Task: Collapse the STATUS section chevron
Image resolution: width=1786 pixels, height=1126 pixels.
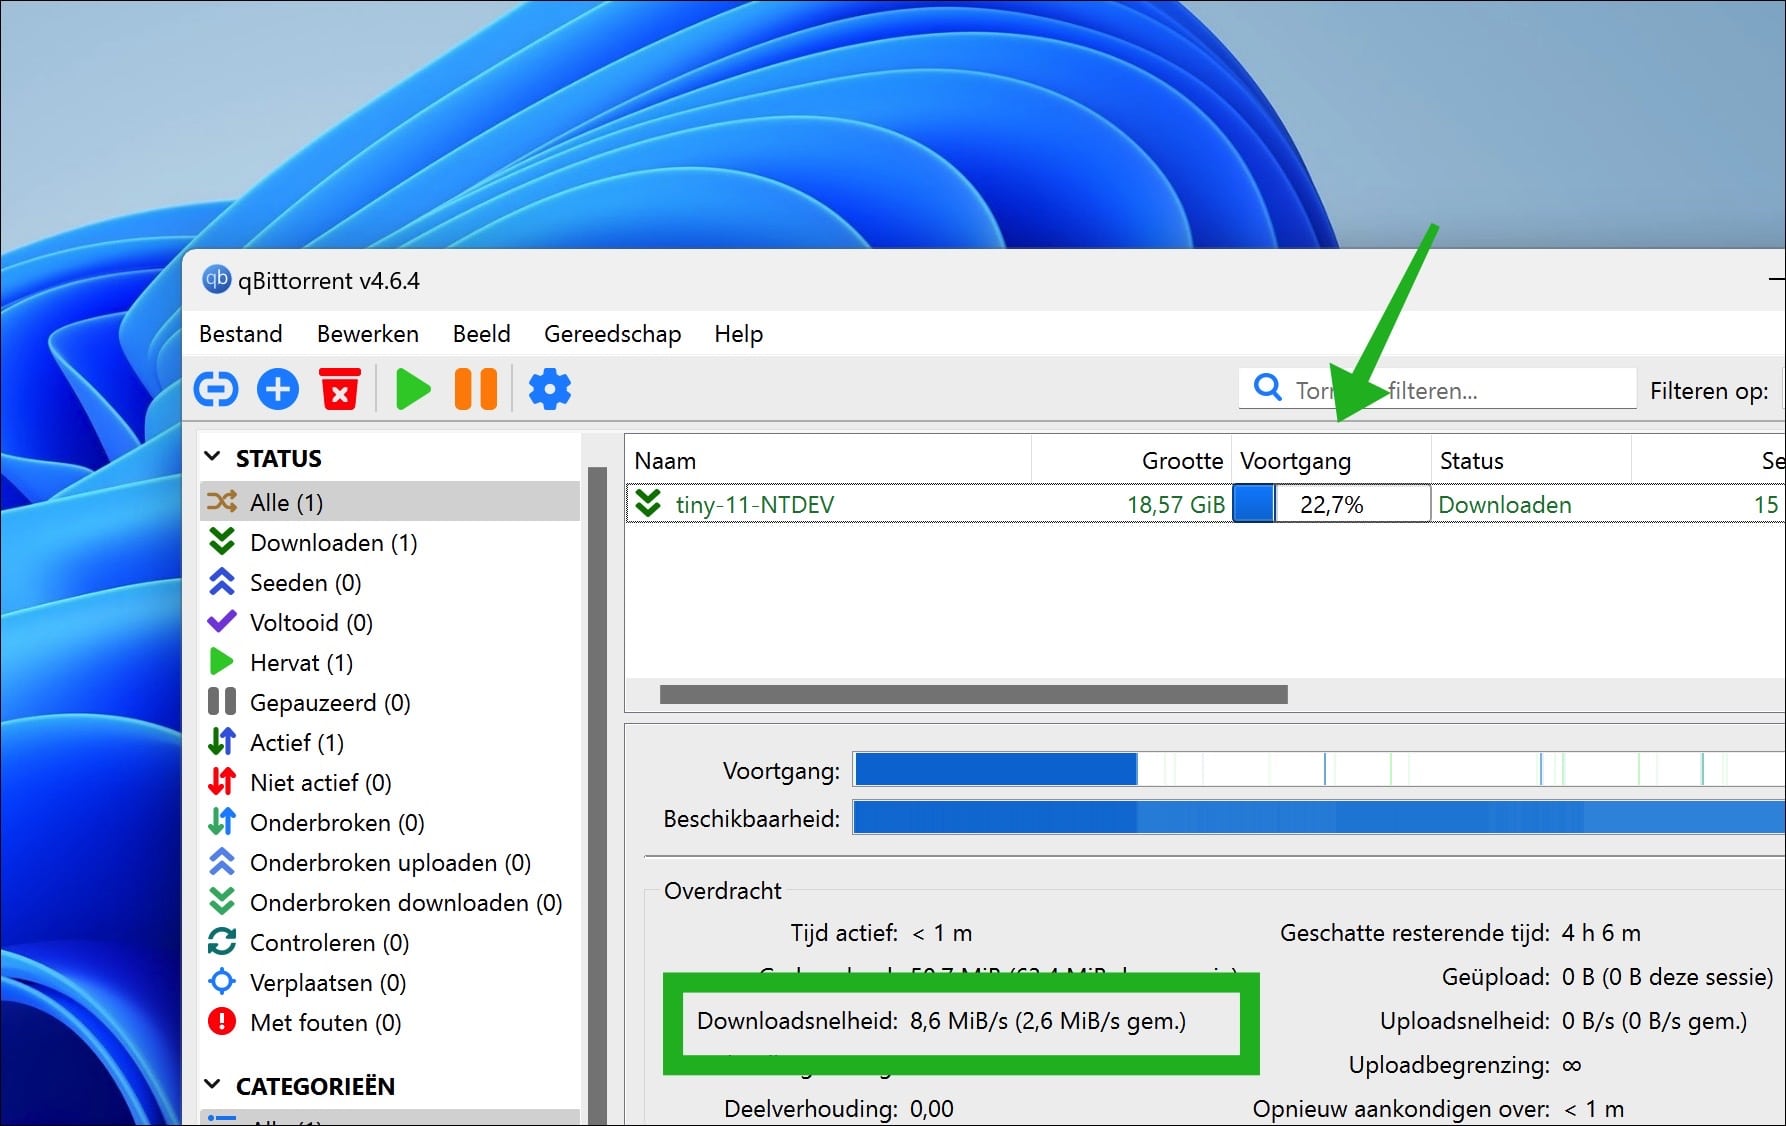Action: tap(213, 456)
